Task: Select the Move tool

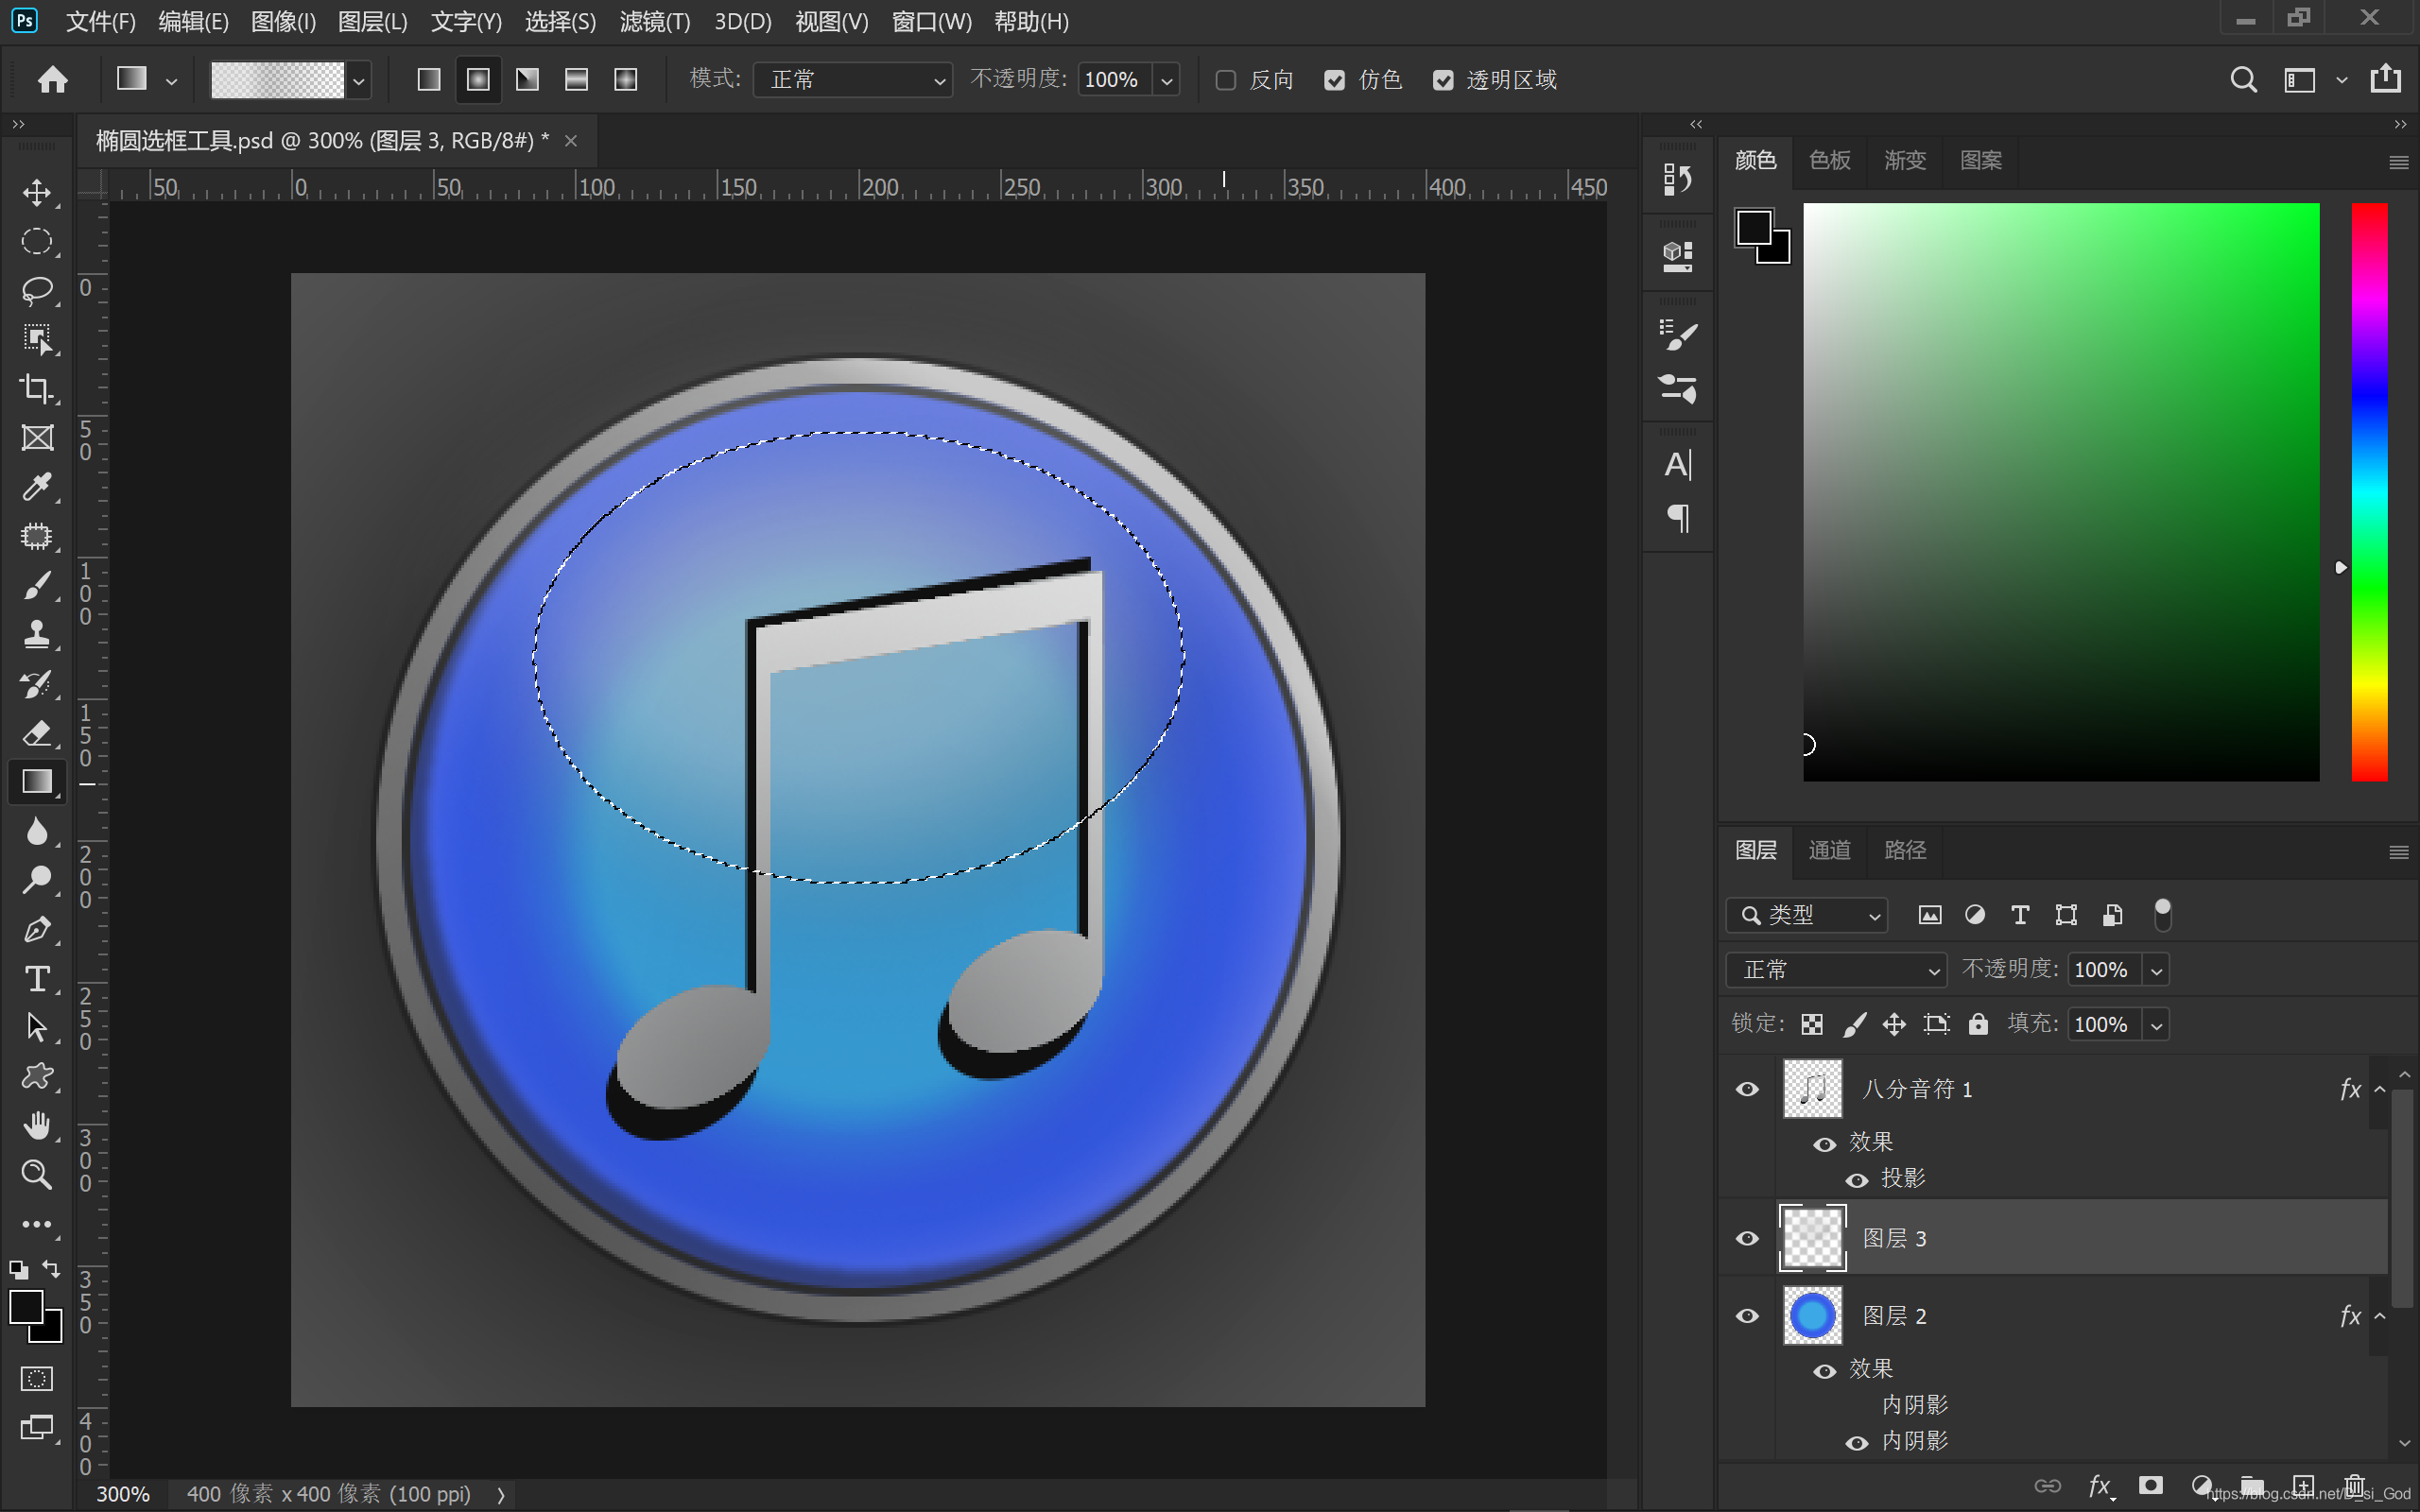Action: (x=37, y=192)
